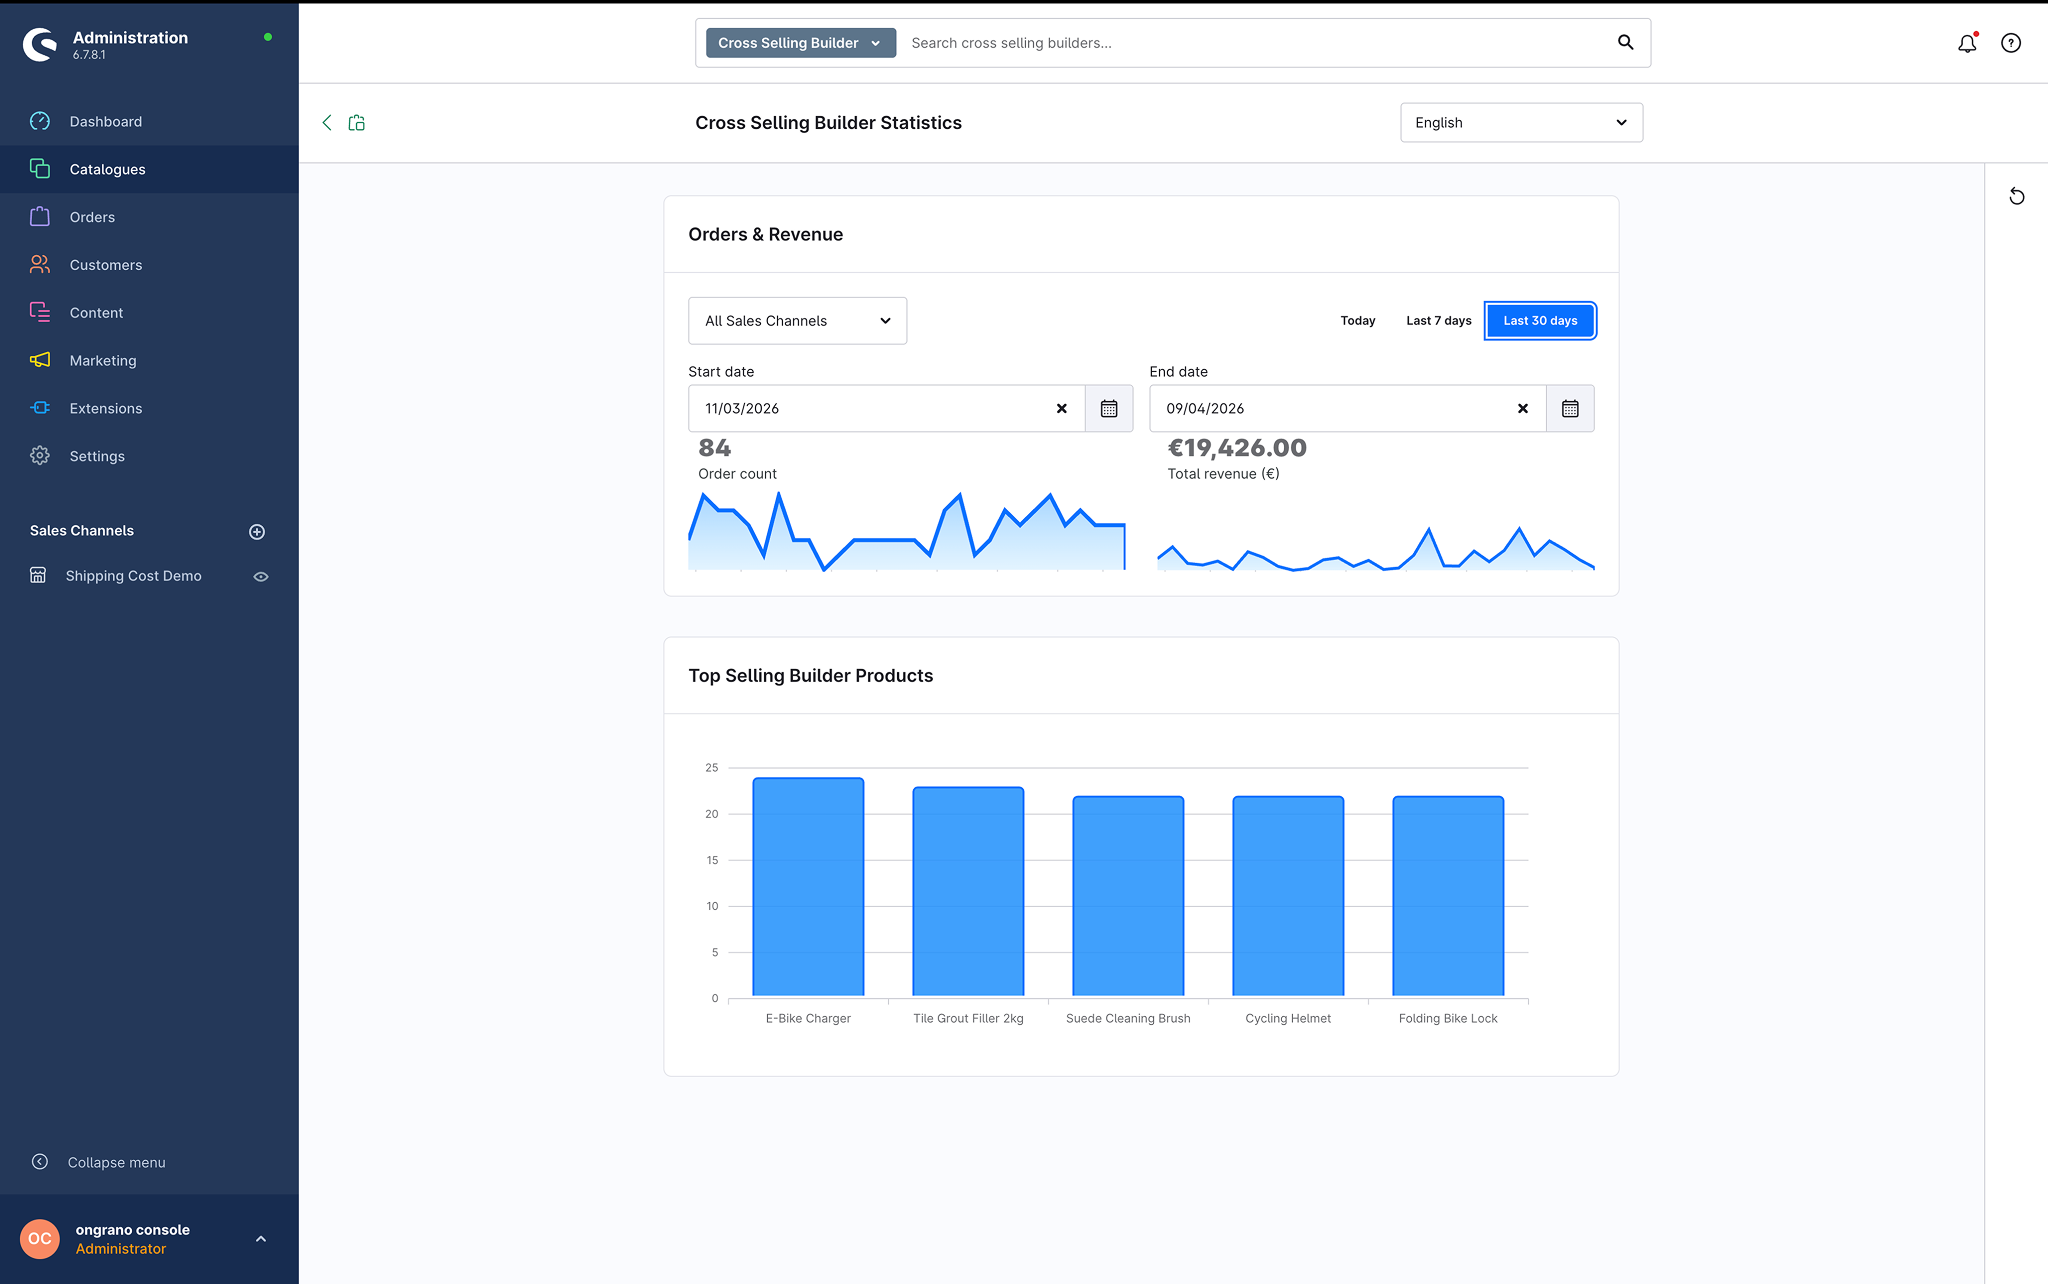Click the search magnifier icon
2048x1284 pixels.
(x=1625, y=42)
